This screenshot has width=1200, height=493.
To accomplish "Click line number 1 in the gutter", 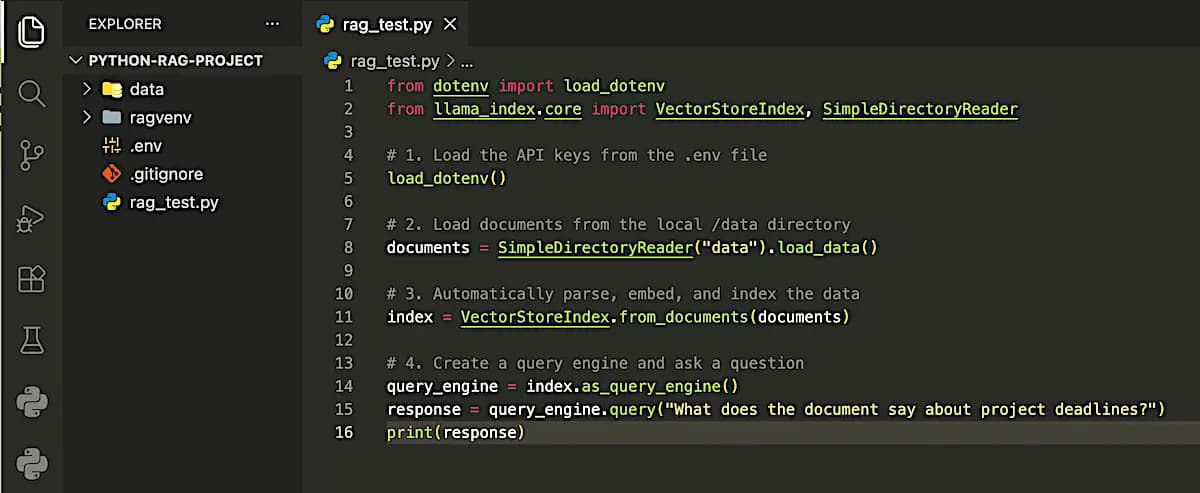I will tap(348, 86).
